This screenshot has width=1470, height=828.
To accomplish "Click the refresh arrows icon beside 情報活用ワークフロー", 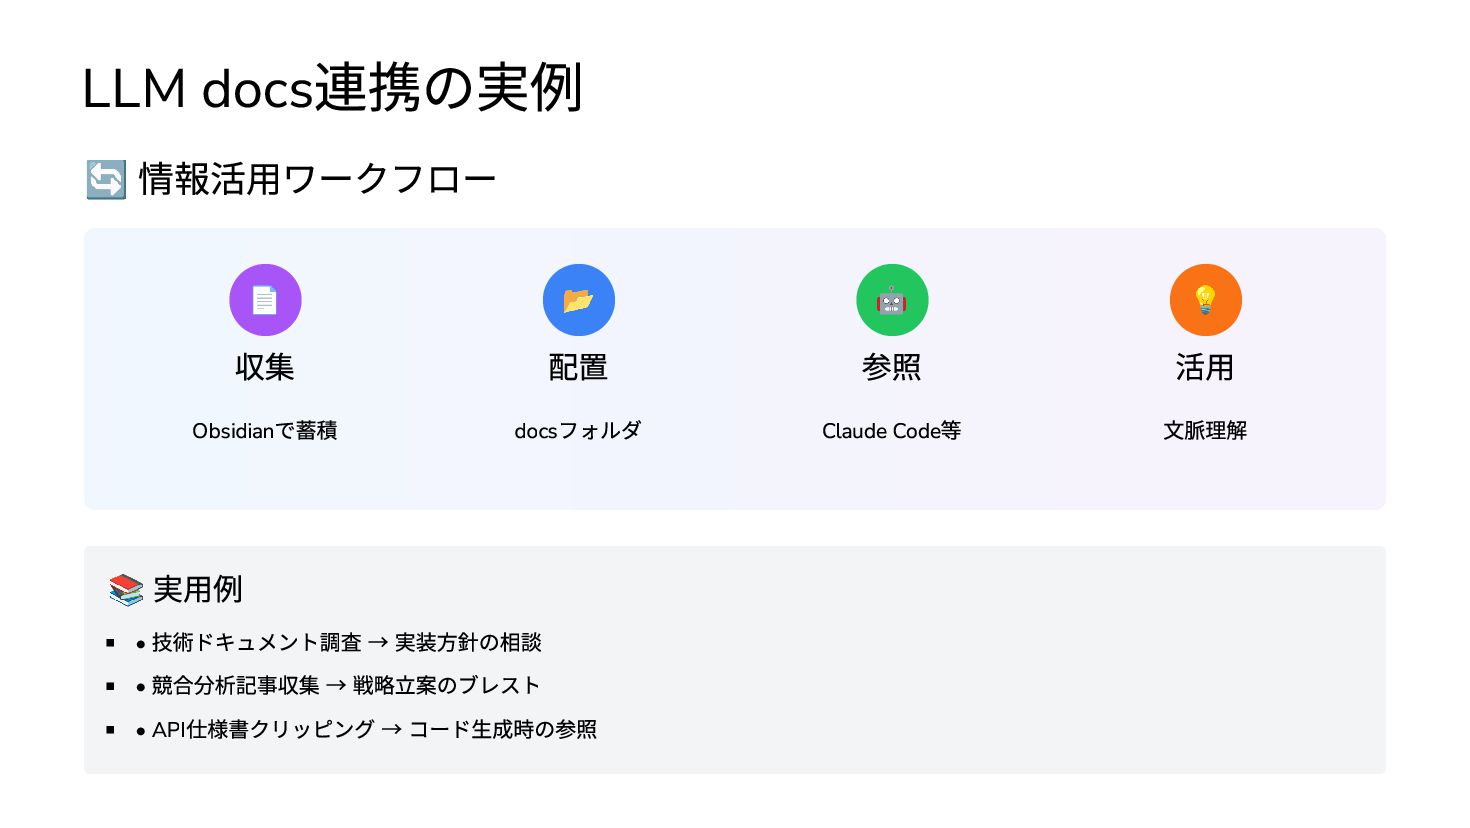I will coord(106,180).
